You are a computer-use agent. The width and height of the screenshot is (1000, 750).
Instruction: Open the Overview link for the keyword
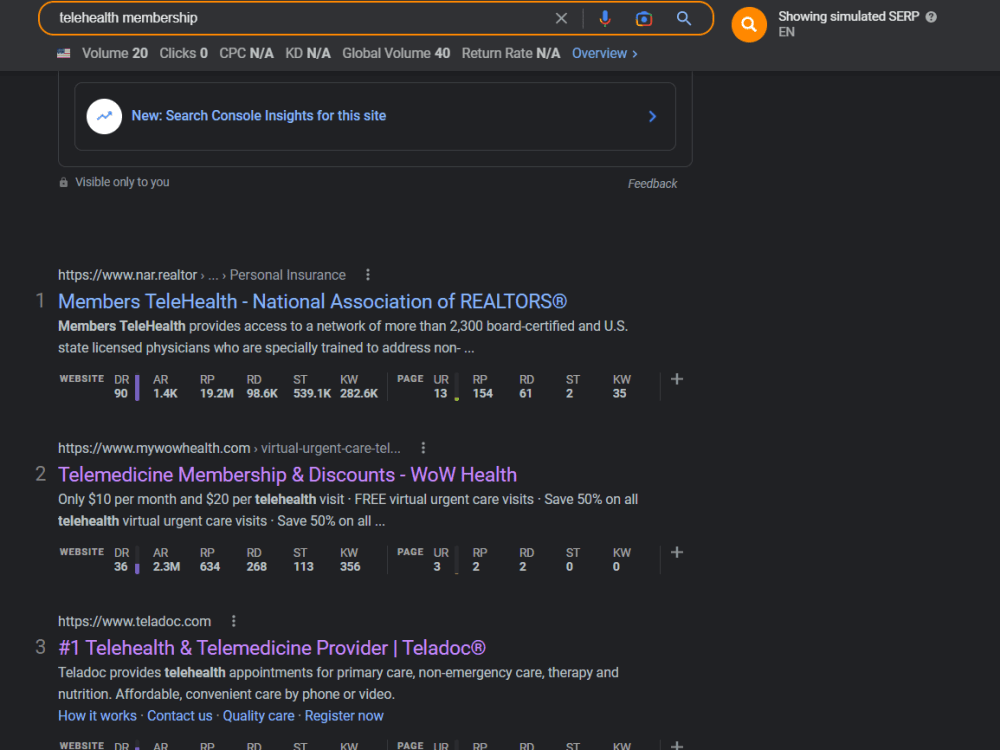click(x=605, y=54)
